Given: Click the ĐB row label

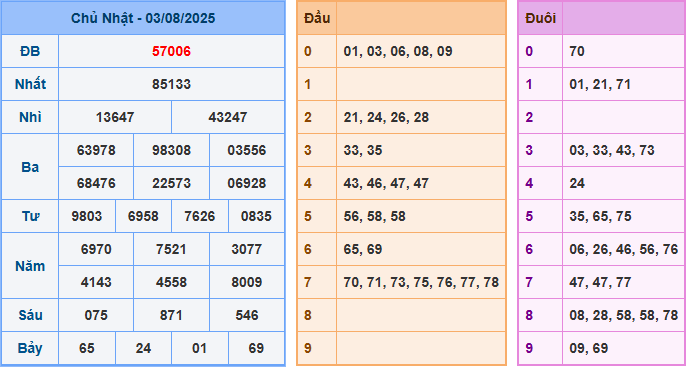Looking at the screenshot, I should (x=30, y=51).
